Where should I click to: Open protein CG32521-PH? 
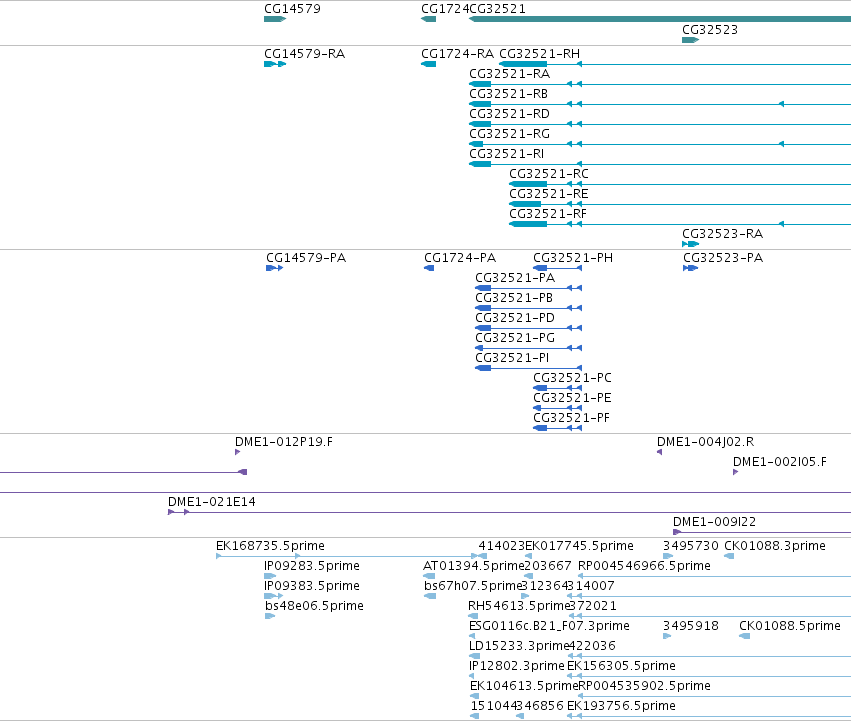tap(573, 258)
